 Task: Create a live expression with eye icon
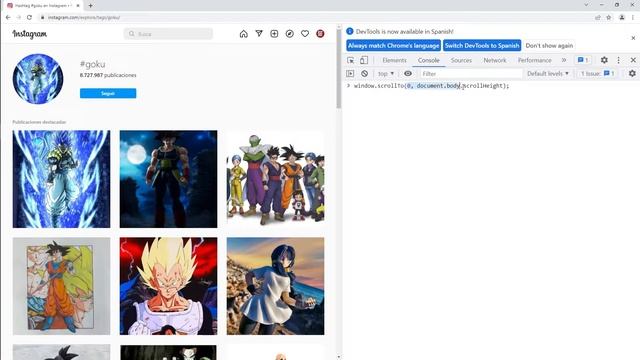[408, 73]
